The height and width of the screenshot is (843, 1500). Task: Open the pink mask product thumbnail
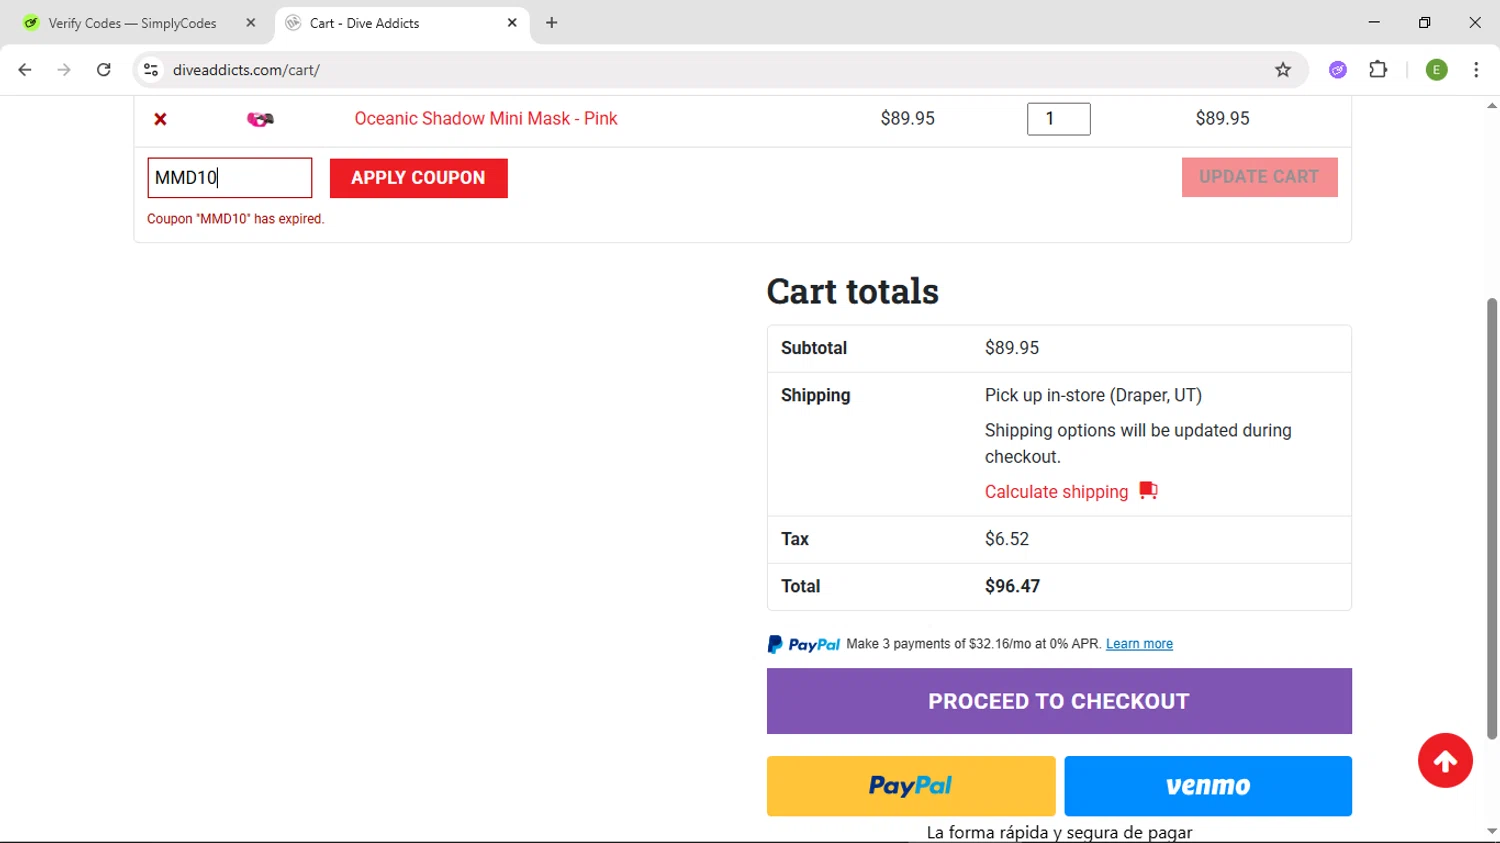point(260,119)
